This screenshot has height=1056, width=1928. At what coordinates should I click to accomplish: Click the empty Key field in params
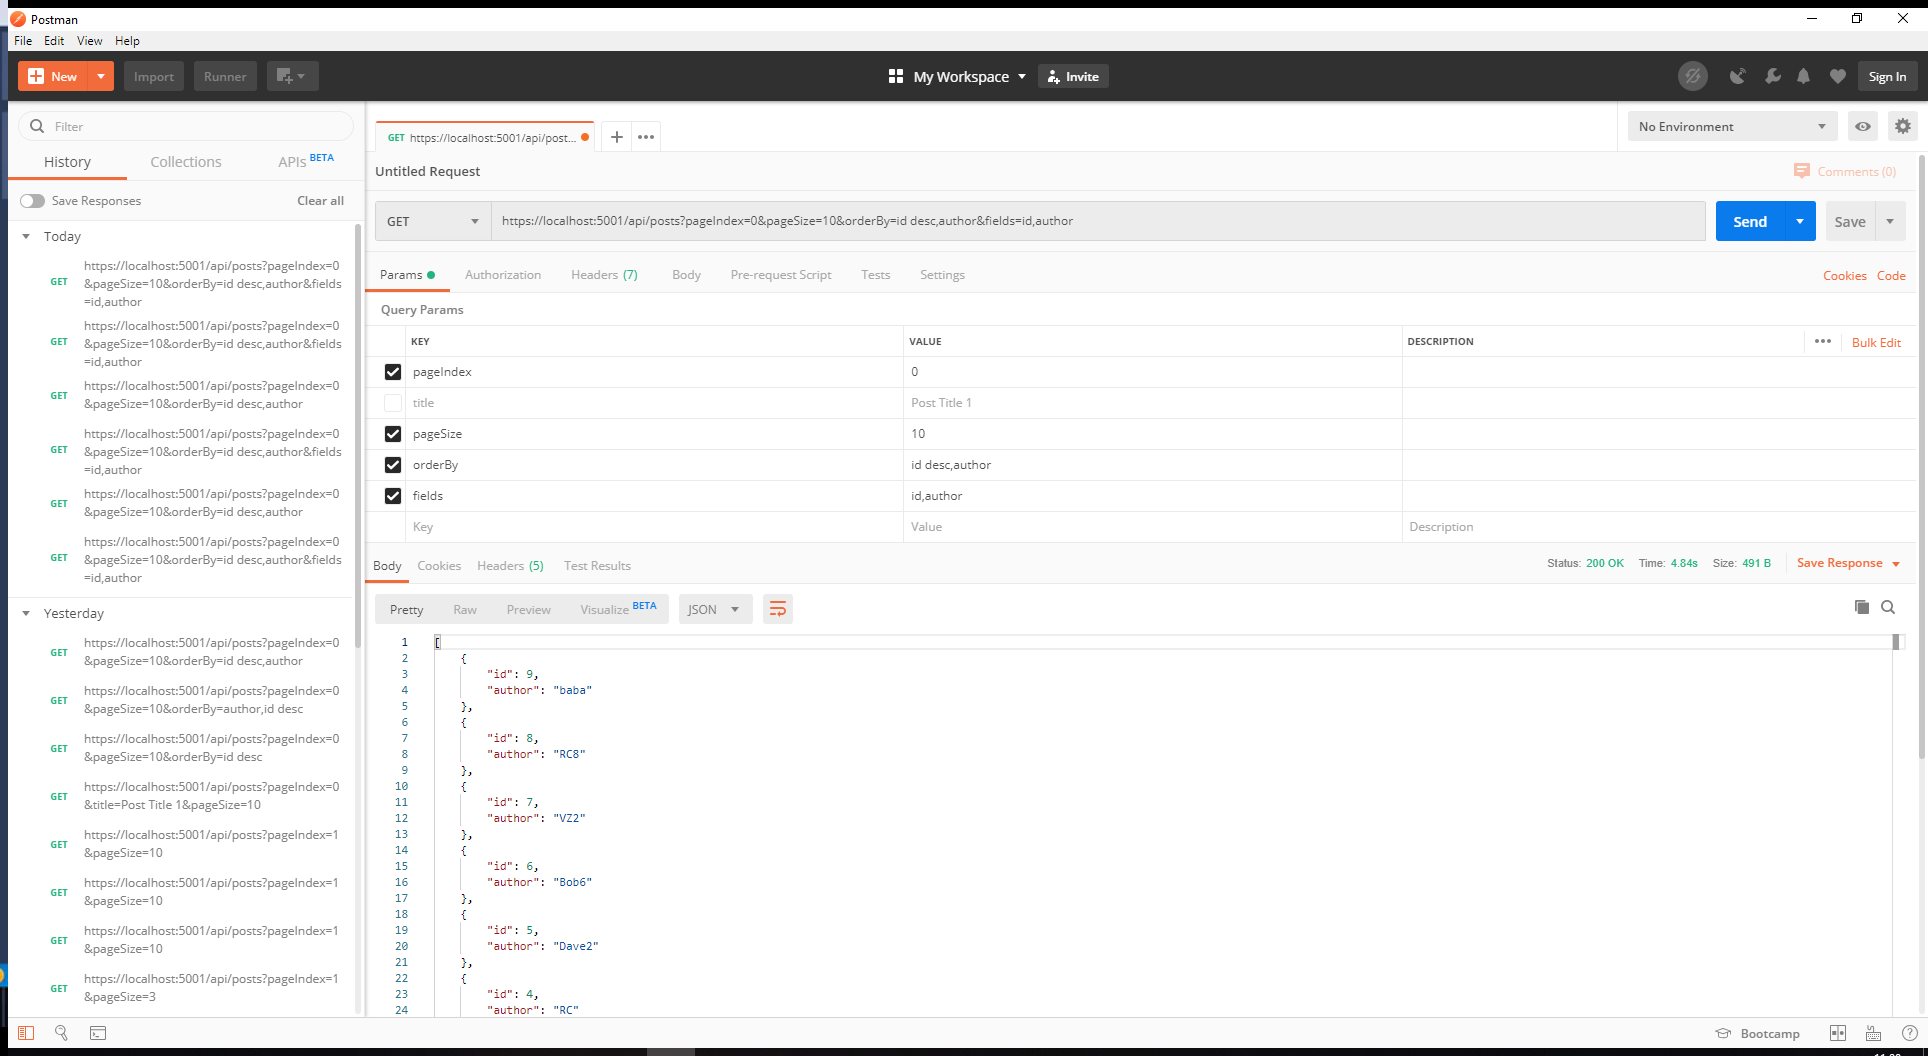click(655, 527)
